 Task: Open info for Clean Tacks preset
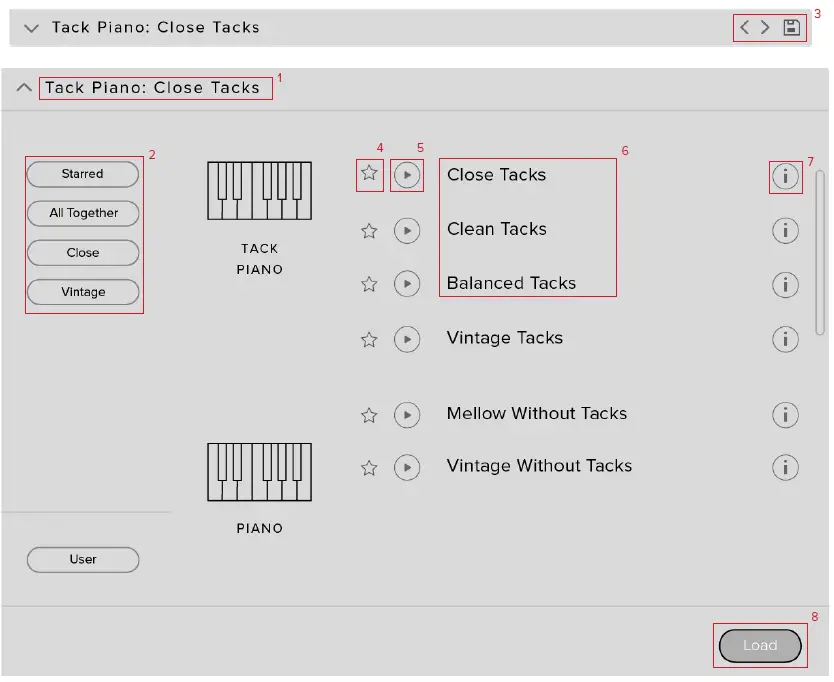tap(786, 230)
